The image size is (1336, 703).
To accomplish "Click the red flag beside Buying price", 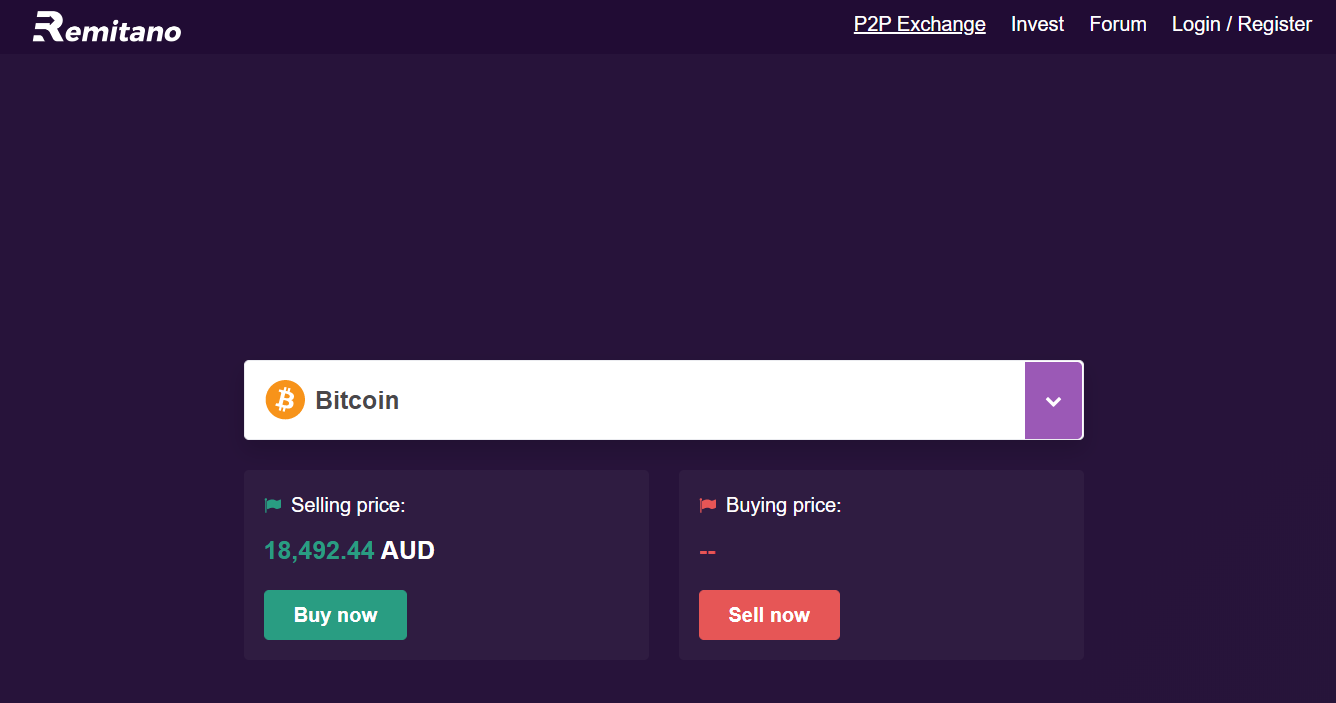I will click(x=708, y=506).
